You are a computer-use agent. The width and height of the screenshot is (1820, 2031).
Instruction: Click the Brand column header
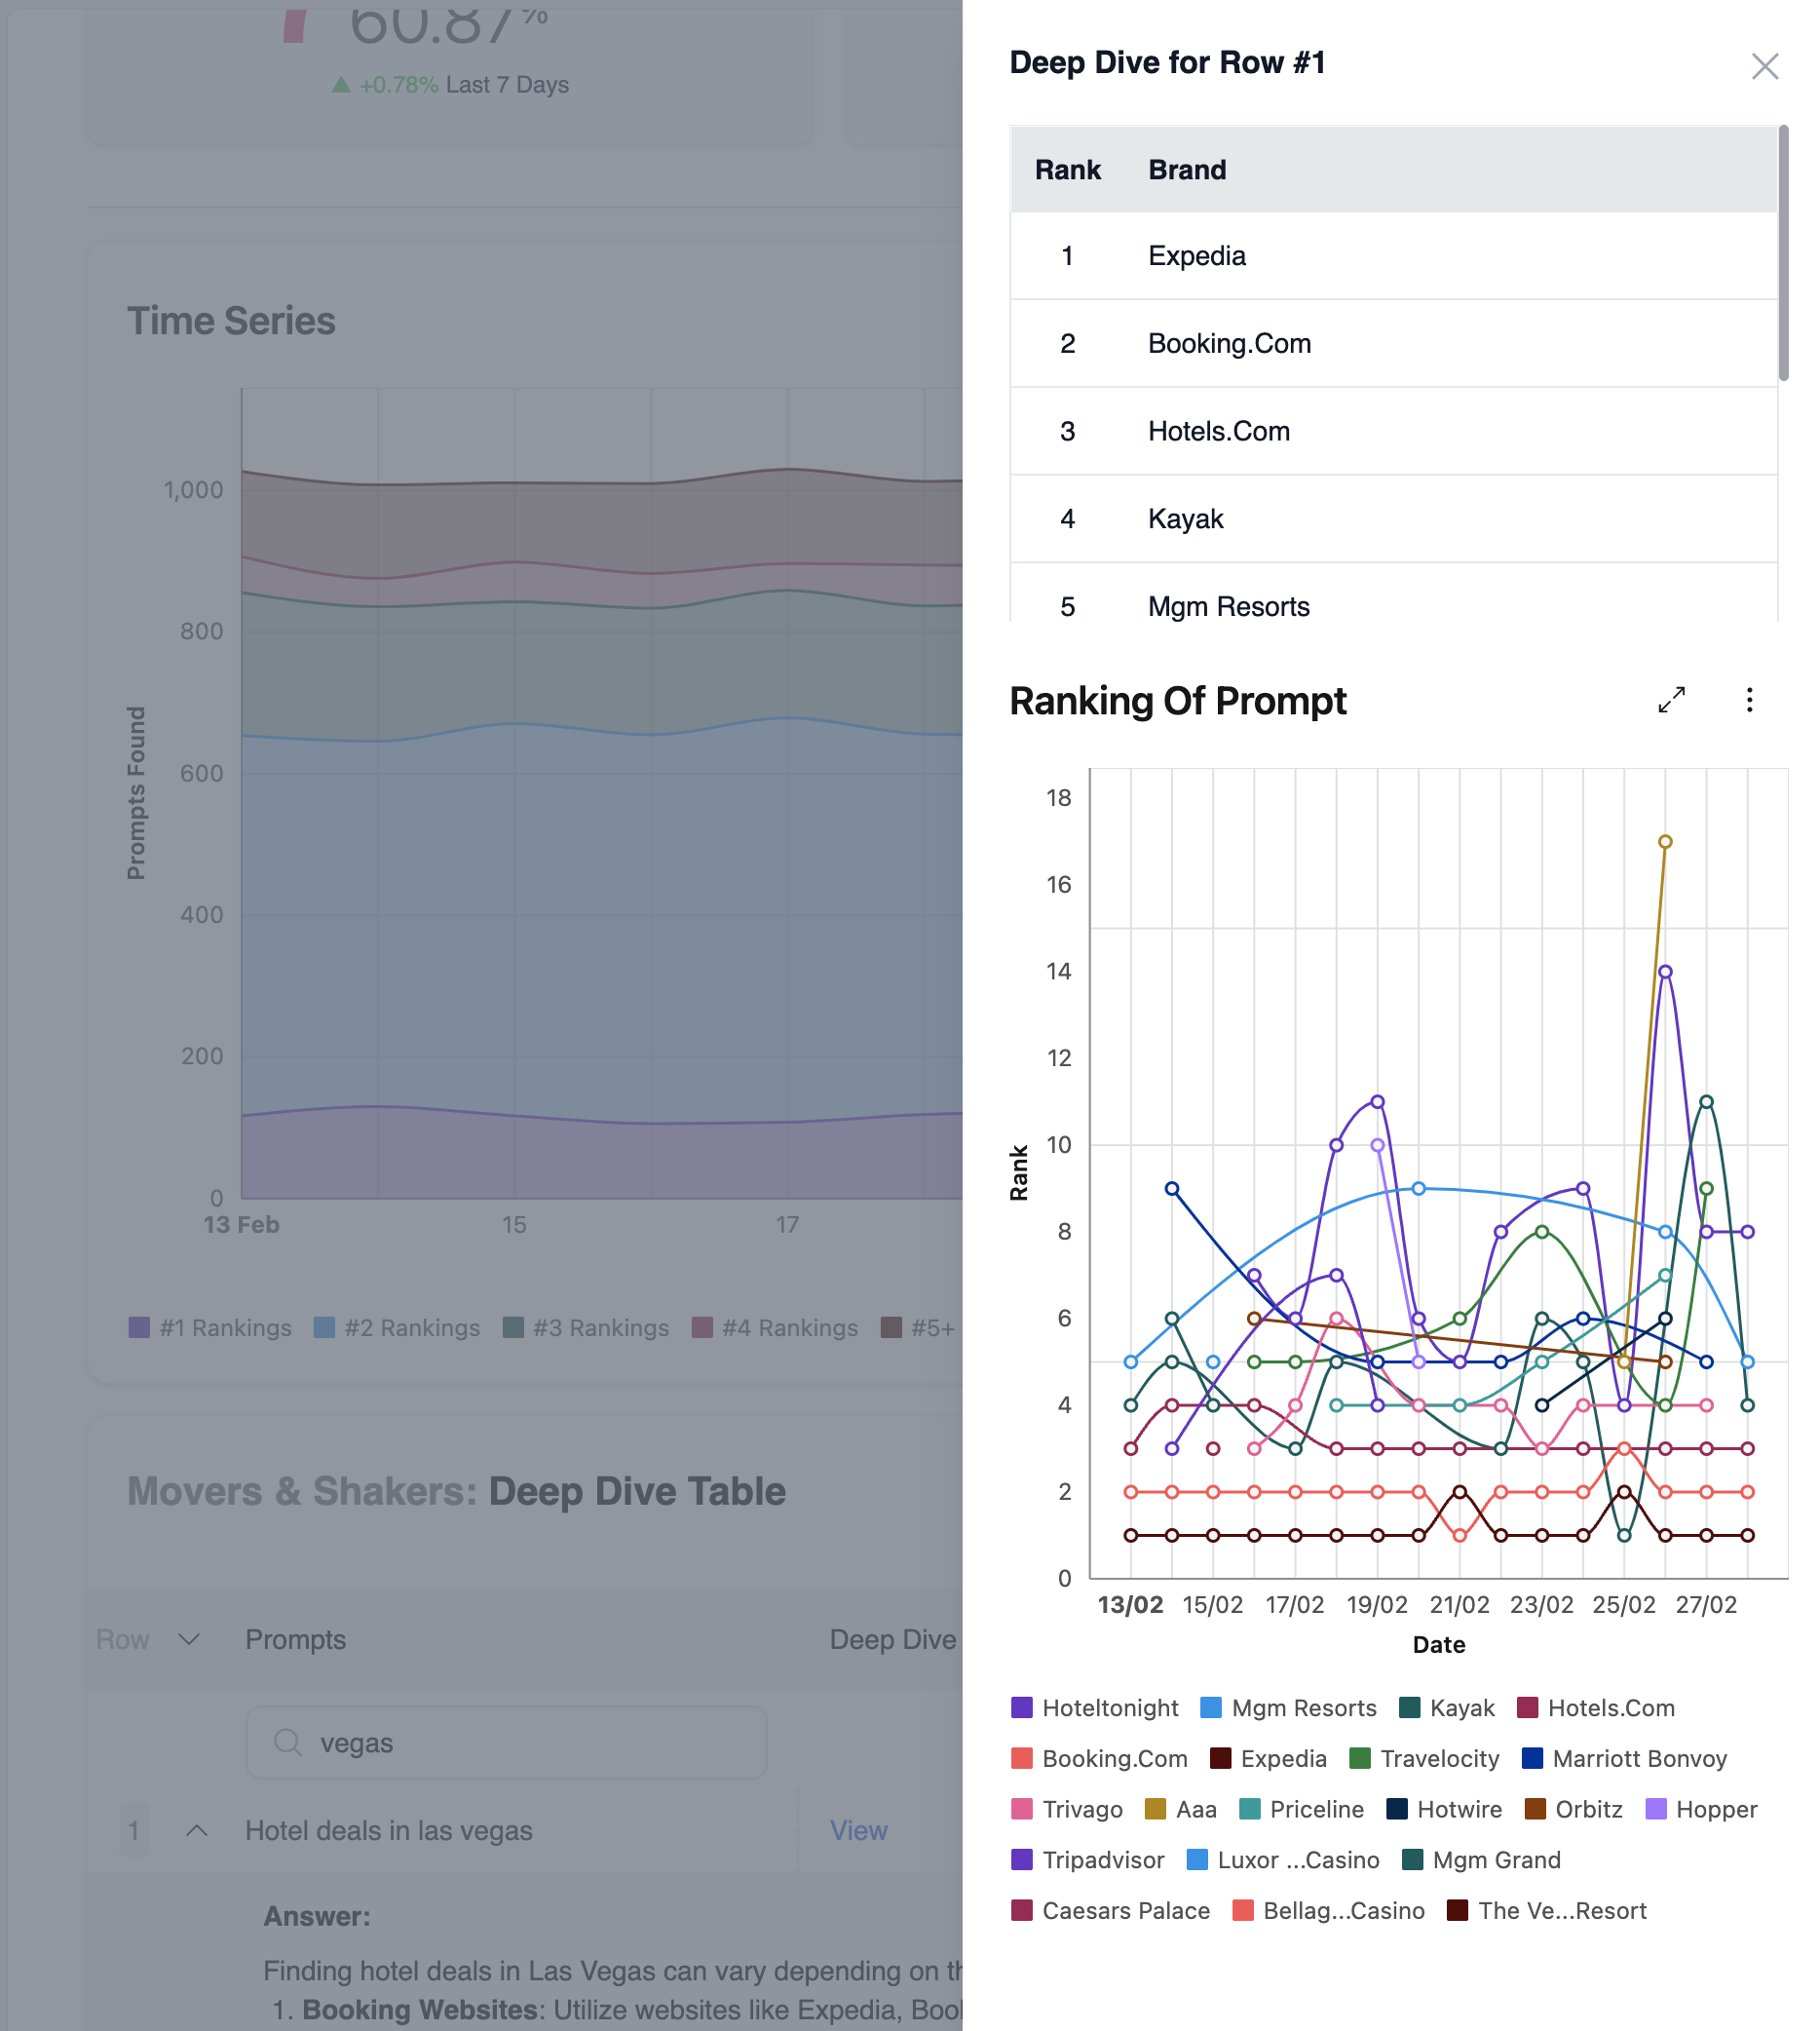click(1186, 170)
